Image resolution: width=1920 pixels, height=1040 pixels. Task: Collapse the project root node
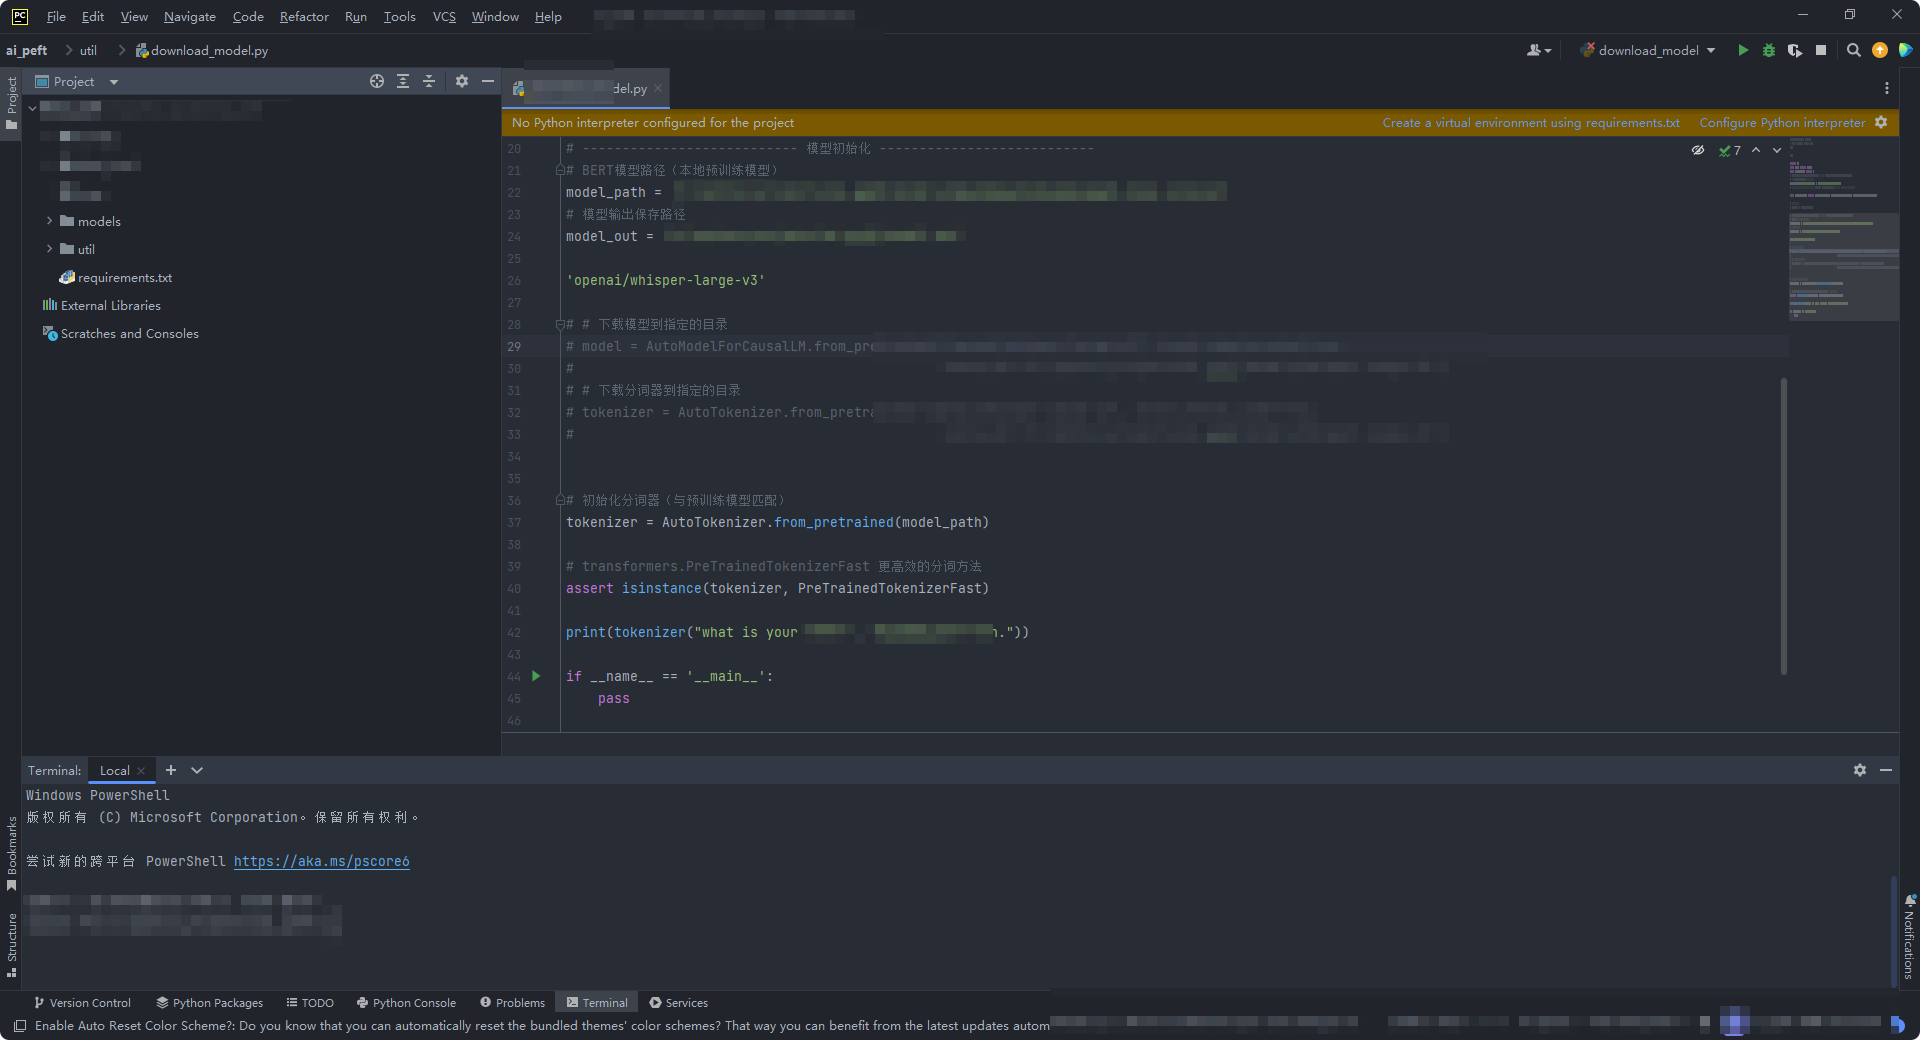click(32, 108)
